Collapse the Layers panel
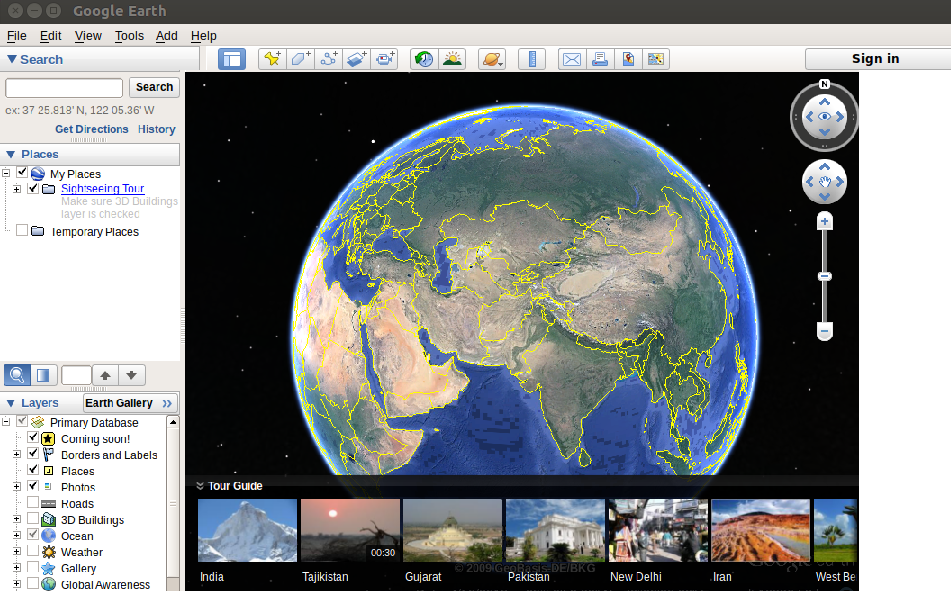Viewport: 951px width, 591px height. point(10,403)
